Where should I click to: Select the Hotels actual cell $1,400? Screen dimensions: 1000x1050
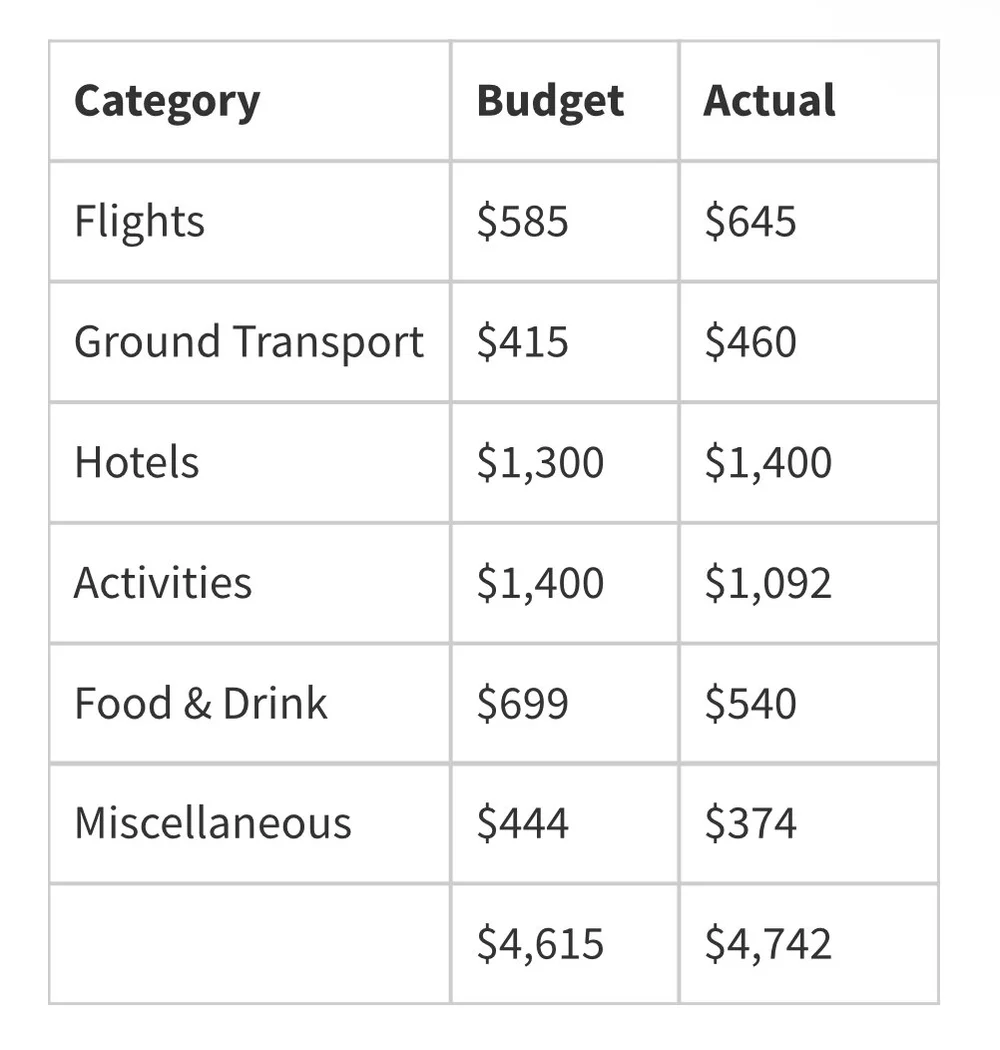(x=808, y=463)
